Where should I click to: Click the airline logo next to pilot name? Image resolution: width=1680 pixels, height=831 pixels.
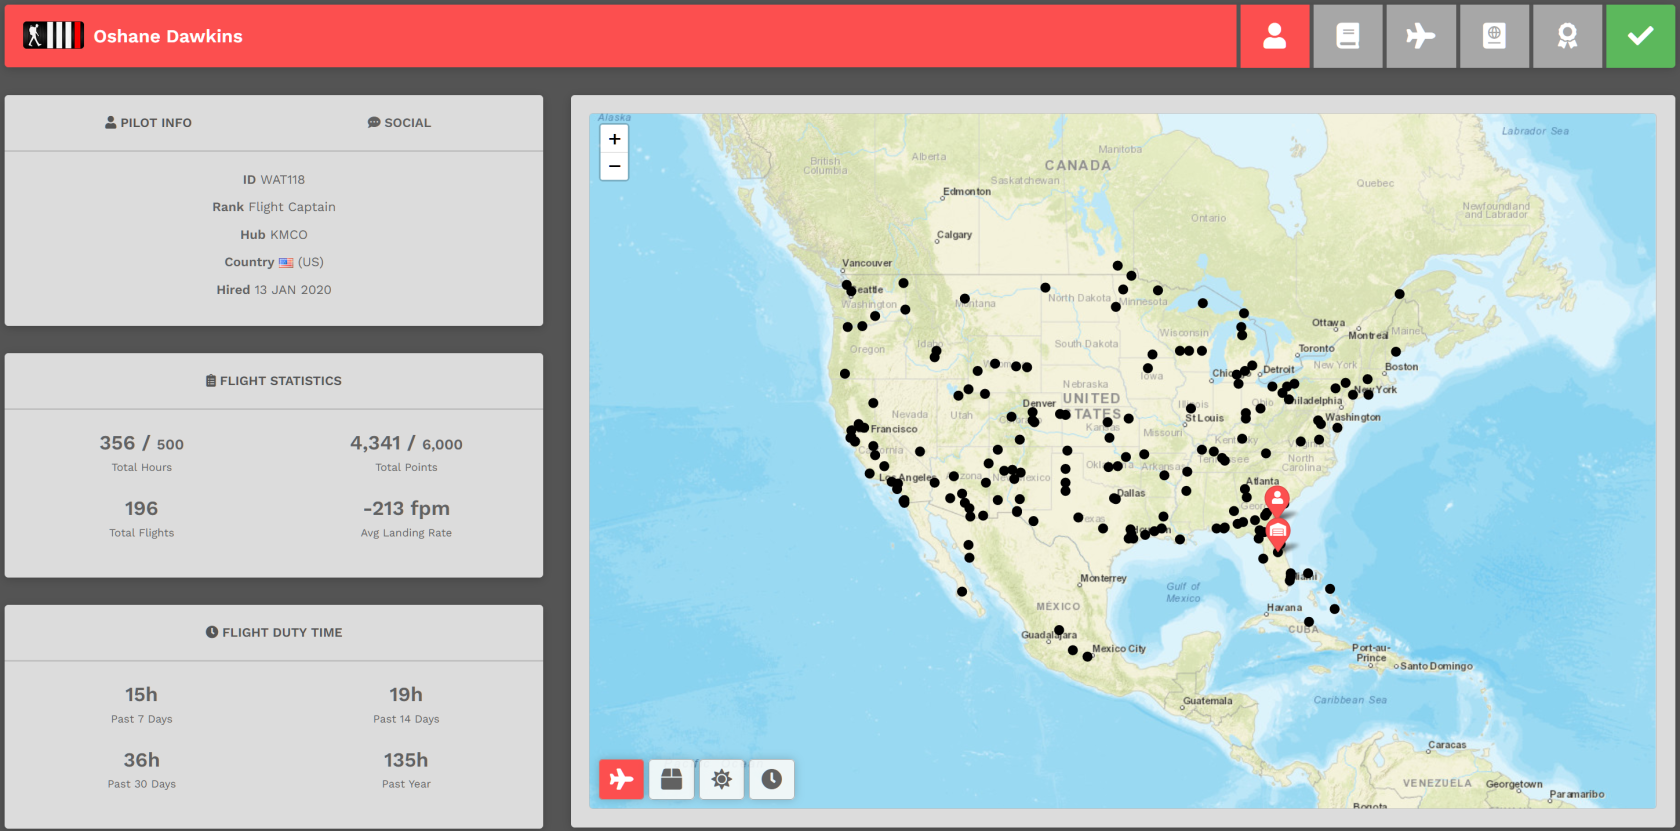point(53,36)
